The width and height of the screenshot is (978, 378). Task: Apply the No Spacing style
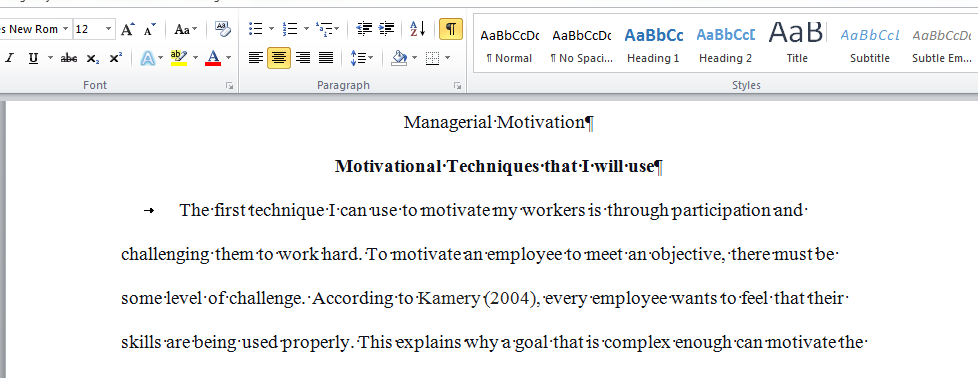point(581,44)
